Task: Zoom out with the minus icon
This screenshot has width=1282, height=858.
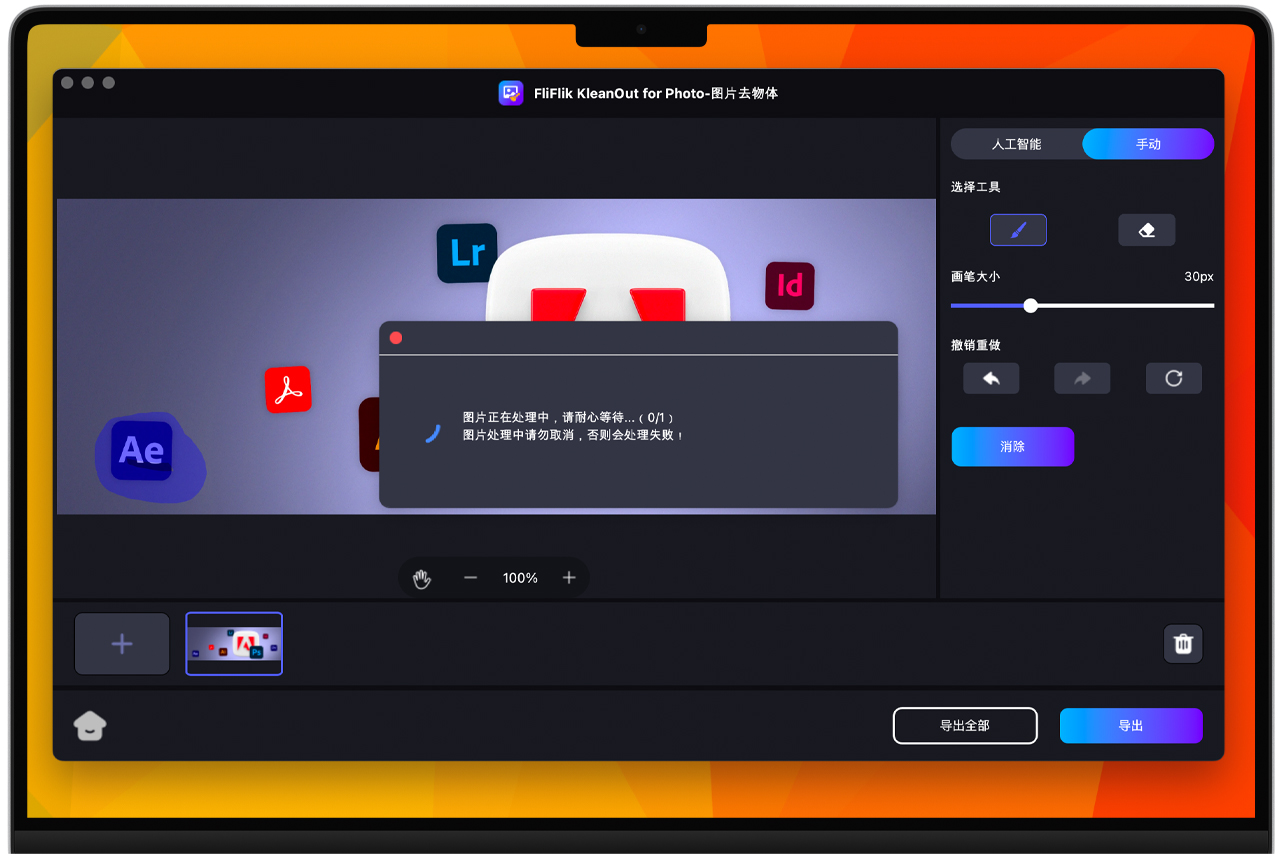Action: [470, 578]
